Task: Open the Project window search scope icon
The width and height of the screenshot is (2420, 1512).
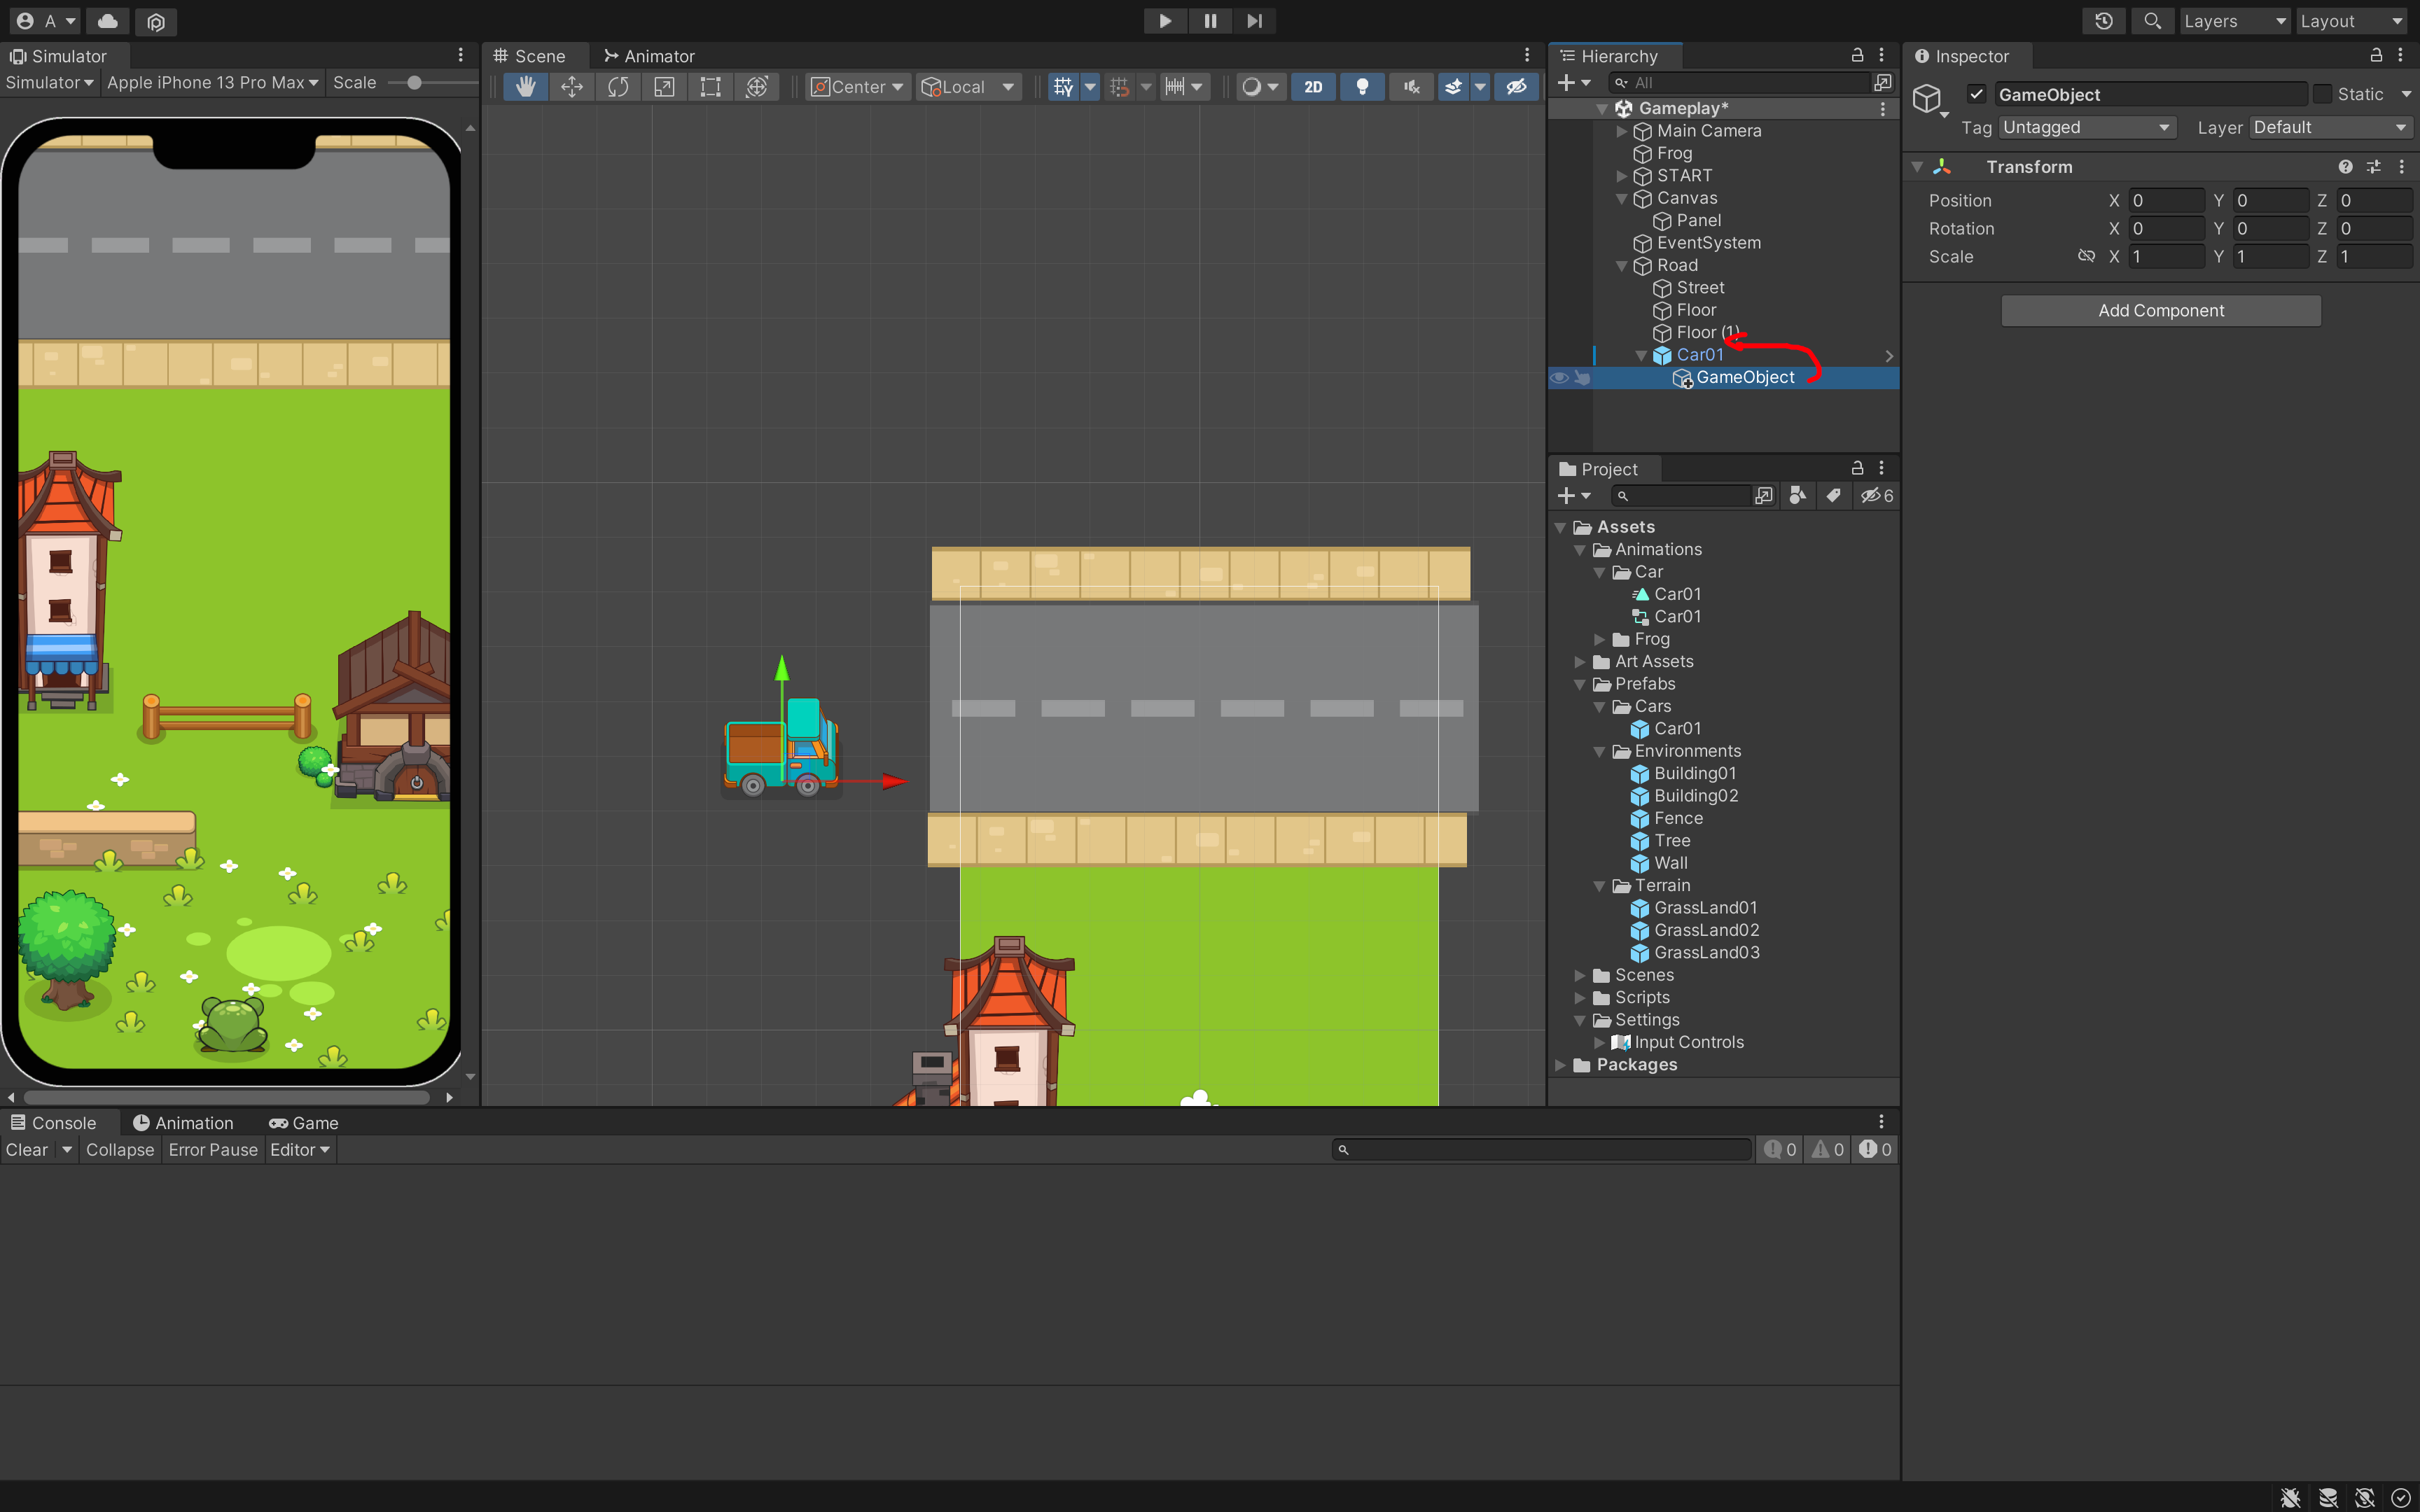Action: (1763, 495)
